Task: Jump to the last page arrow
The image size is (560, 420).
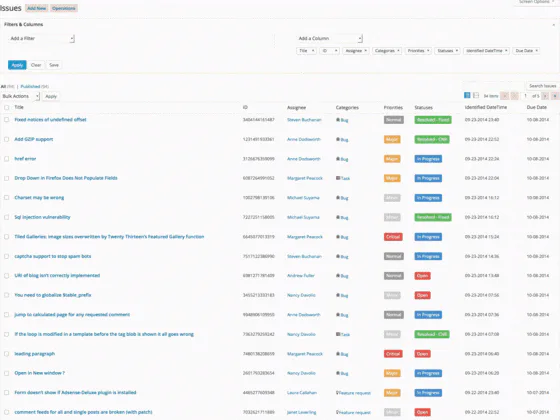Action: (x=555, y=96)
